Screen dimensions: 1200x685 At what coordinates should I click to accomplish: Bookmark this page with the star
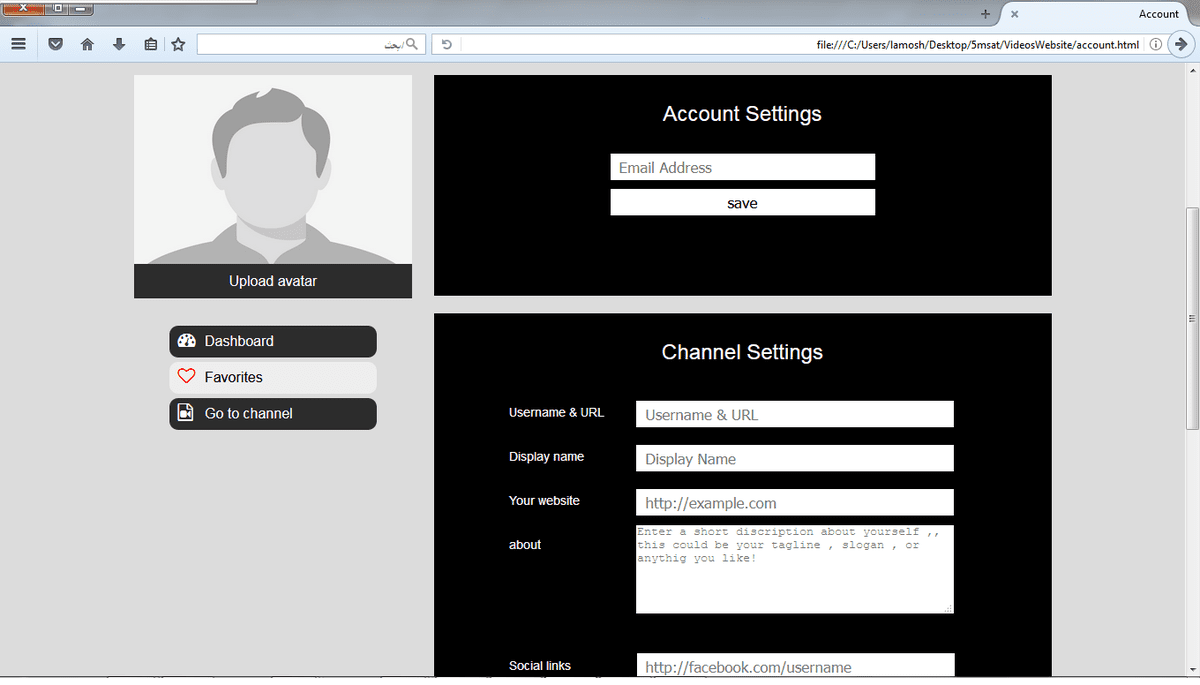178,44
